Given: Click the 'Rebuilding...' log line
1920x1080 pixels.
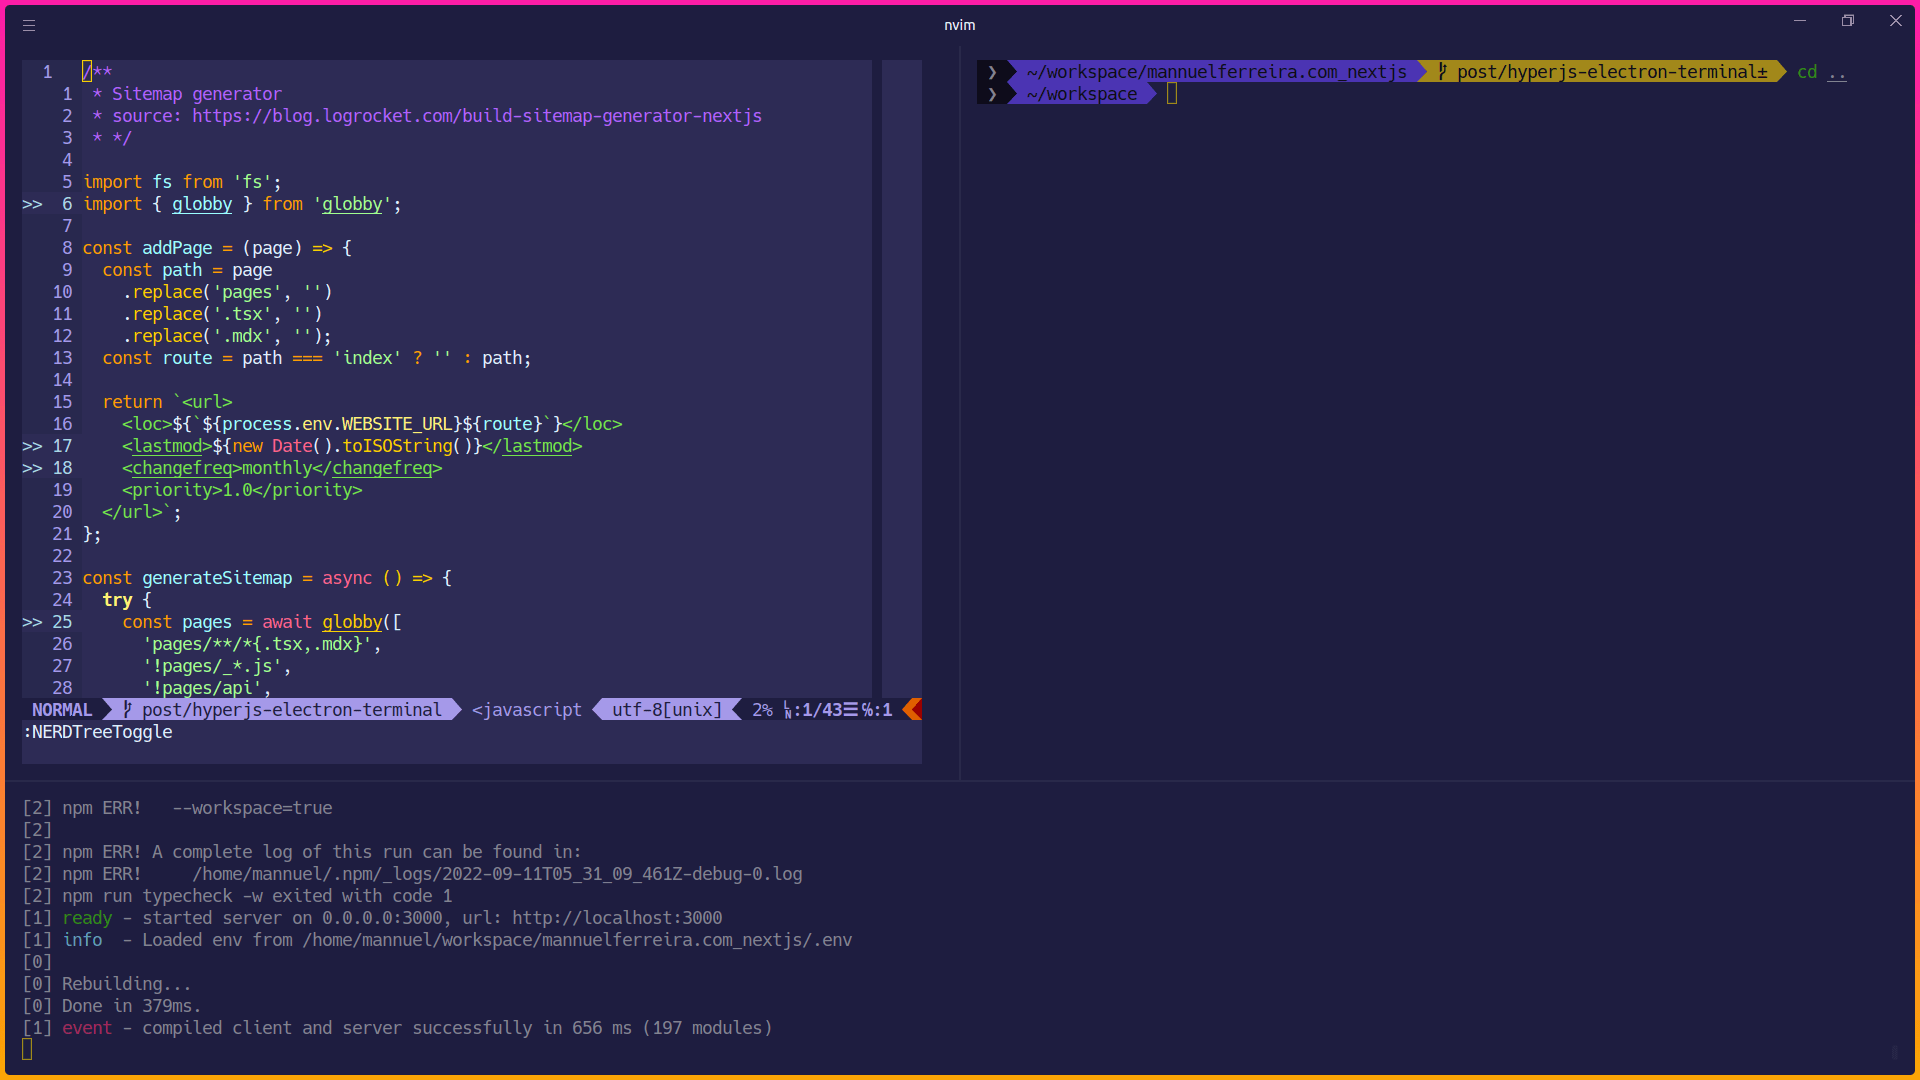Looking at the screenshot, I should (107, 984).
